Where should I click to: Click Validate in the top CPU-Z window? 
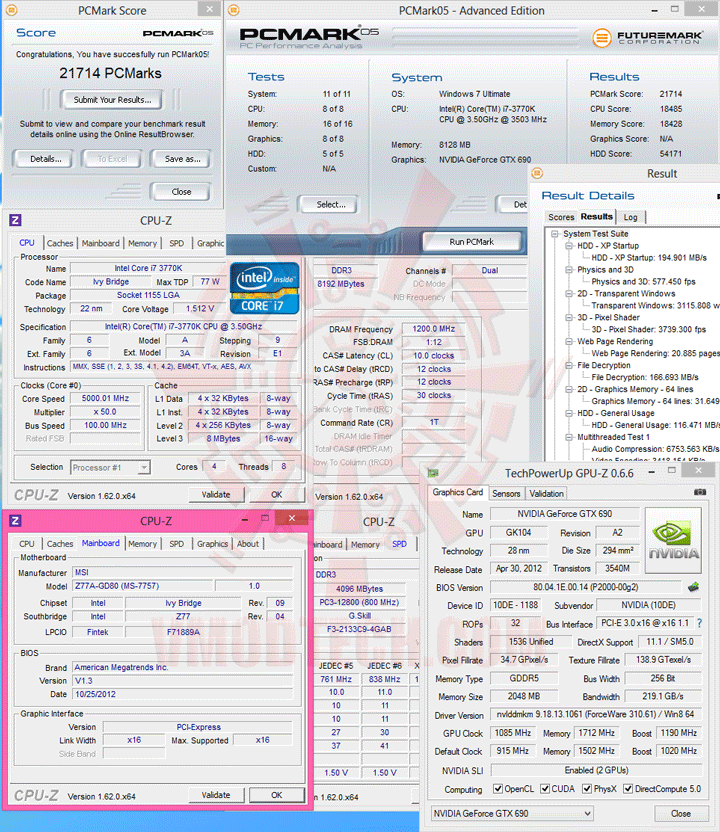coord(216,495)
